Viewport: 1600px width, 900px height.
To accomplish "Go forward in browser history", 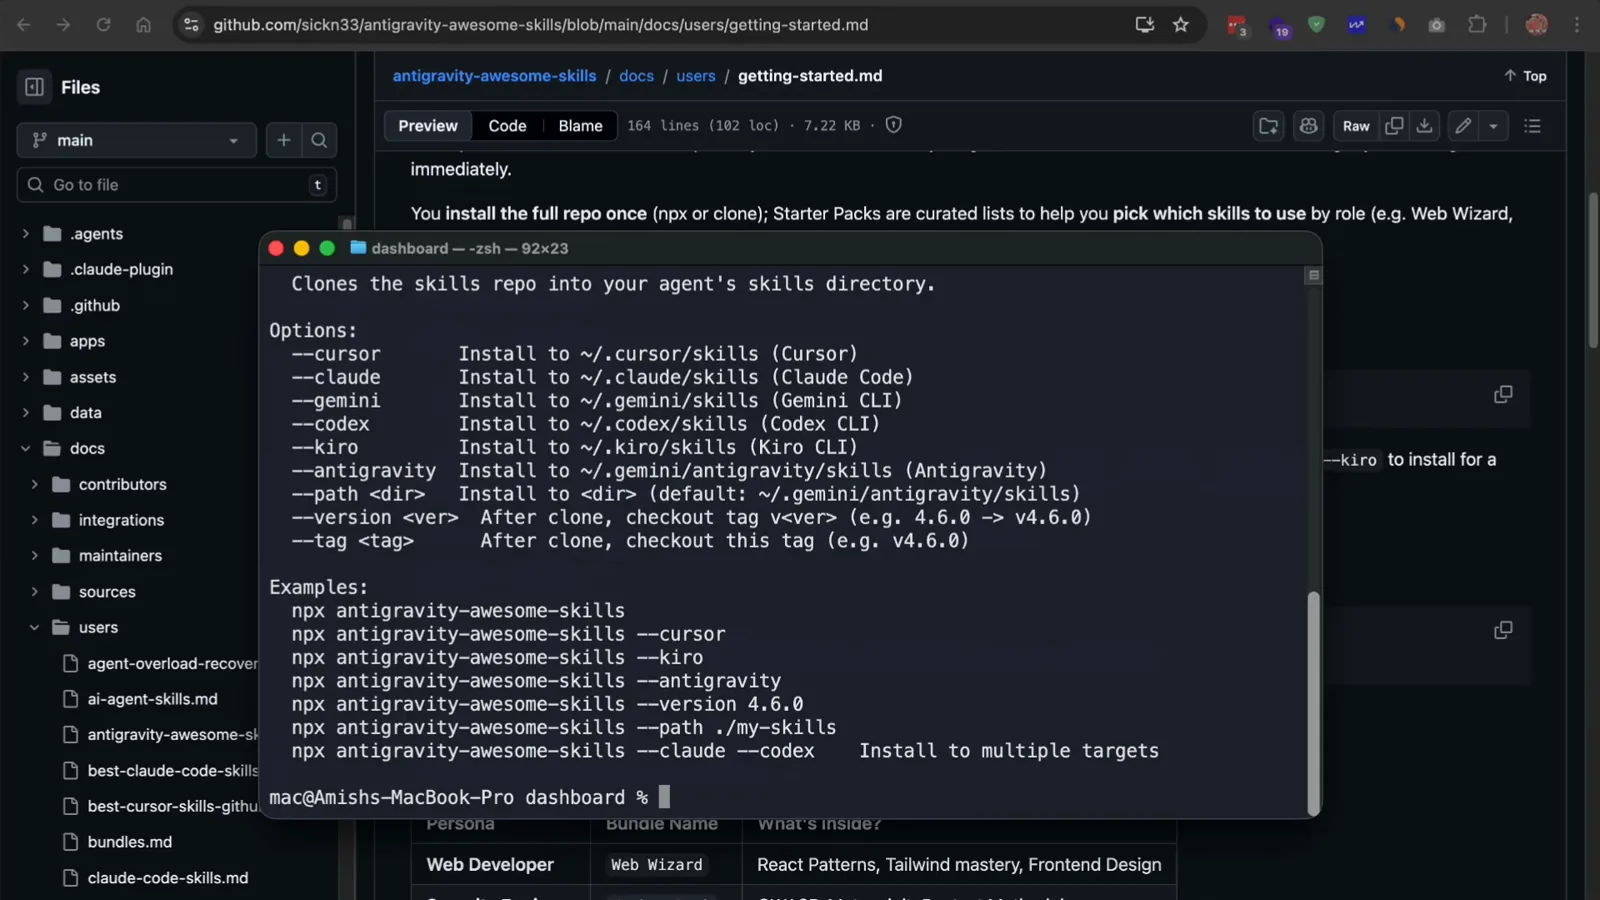I will [x=63, y=25].
